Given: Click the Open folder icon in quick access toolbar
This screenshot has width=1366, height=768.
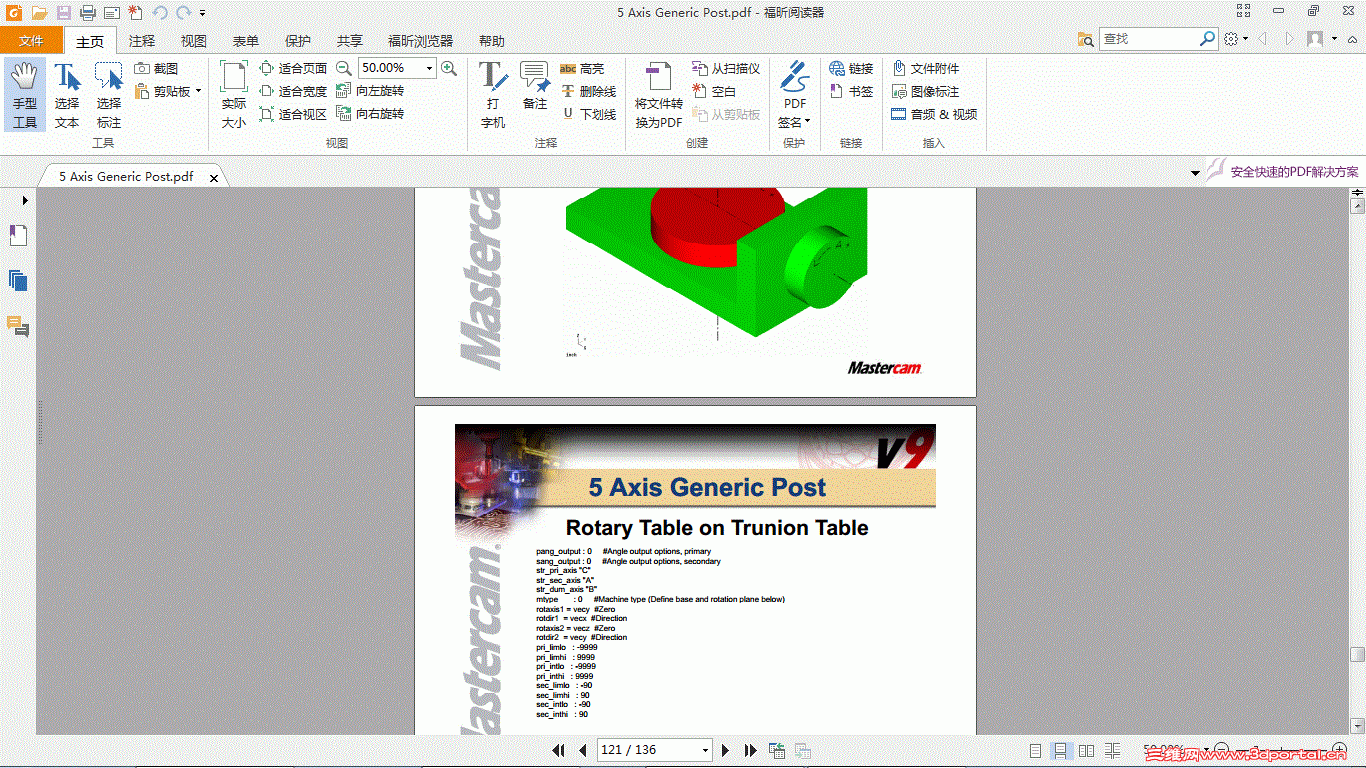Looking at the screenshot, I should 40,13.
